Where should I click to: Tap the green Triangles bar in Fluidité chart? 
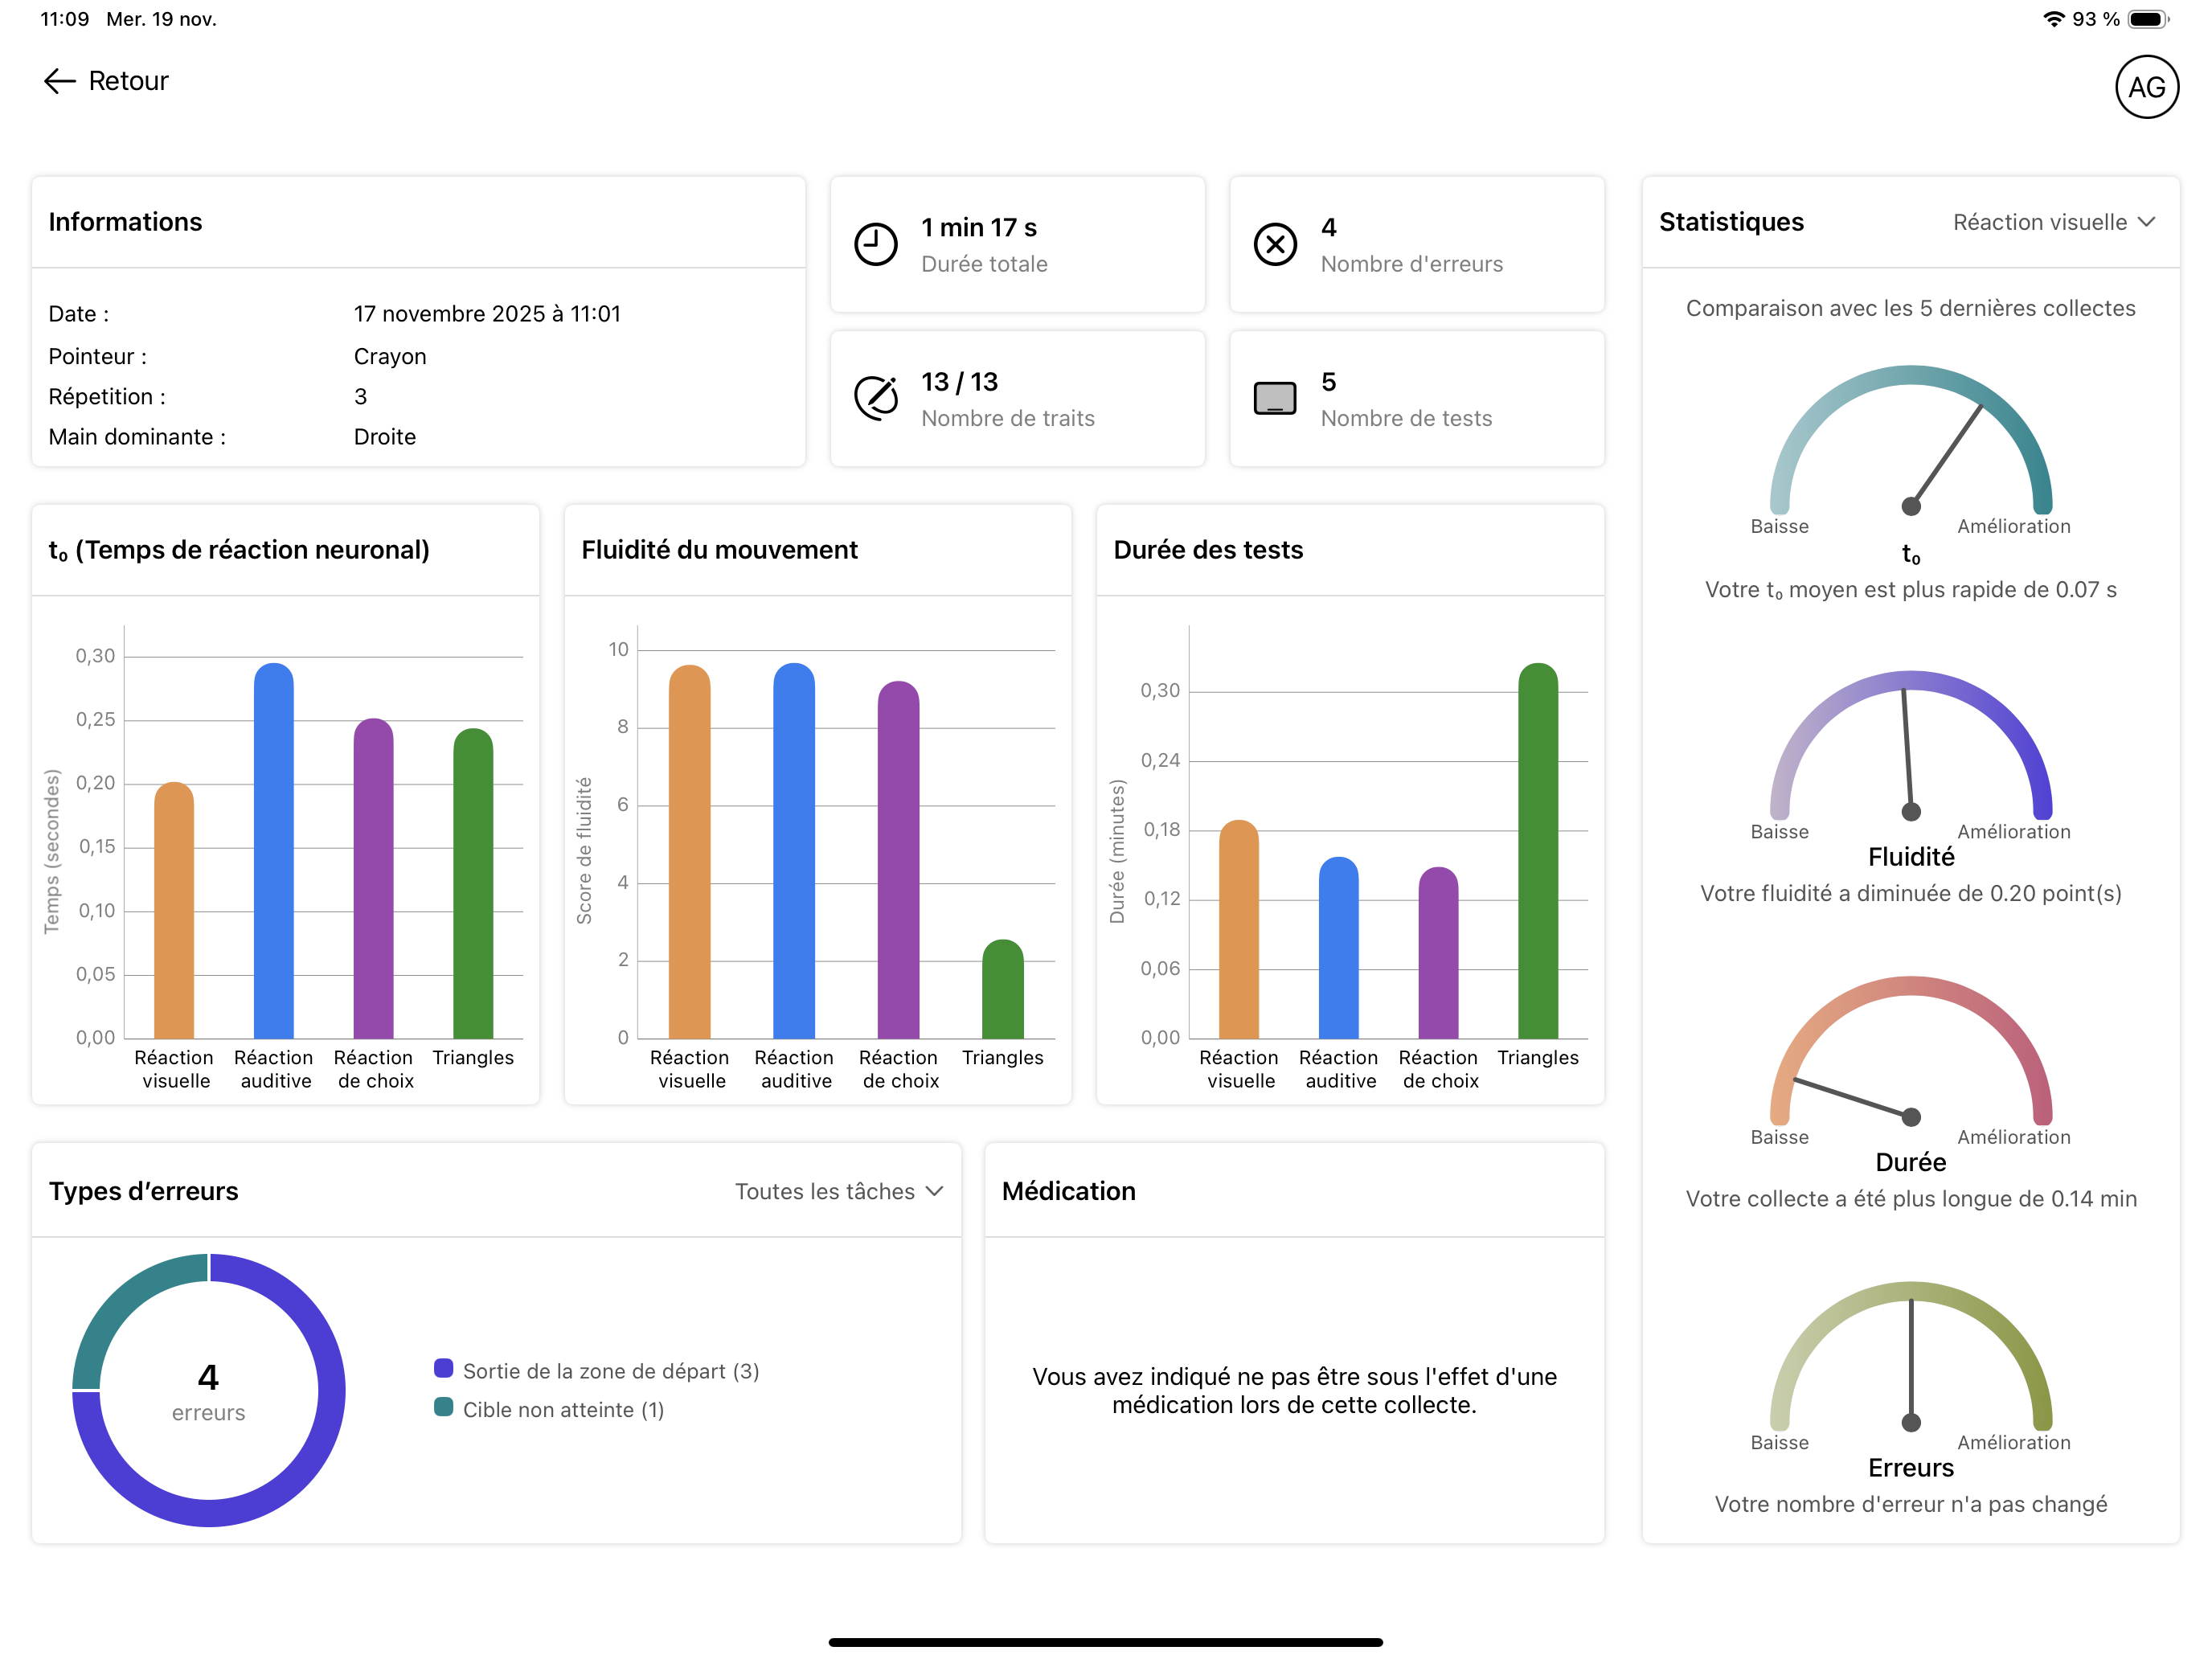[x=1003, y=988]
